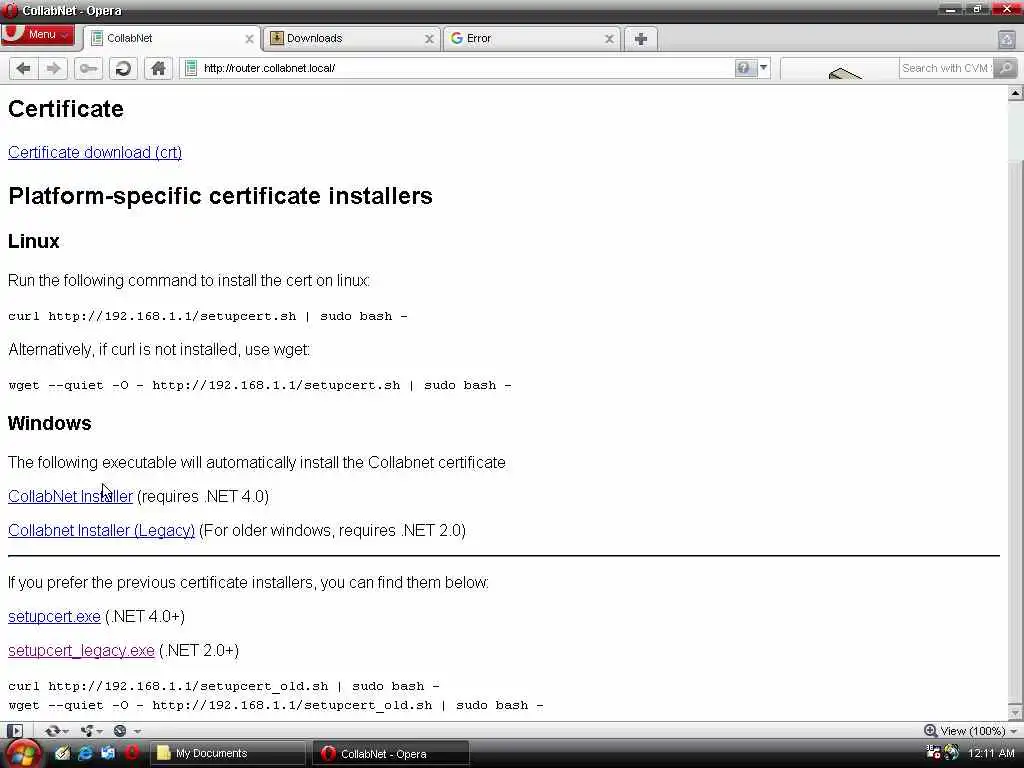The width and height of the screenshot is (1024, 768).
Task: Close the Error tab
Action: [x=609, y=39]
